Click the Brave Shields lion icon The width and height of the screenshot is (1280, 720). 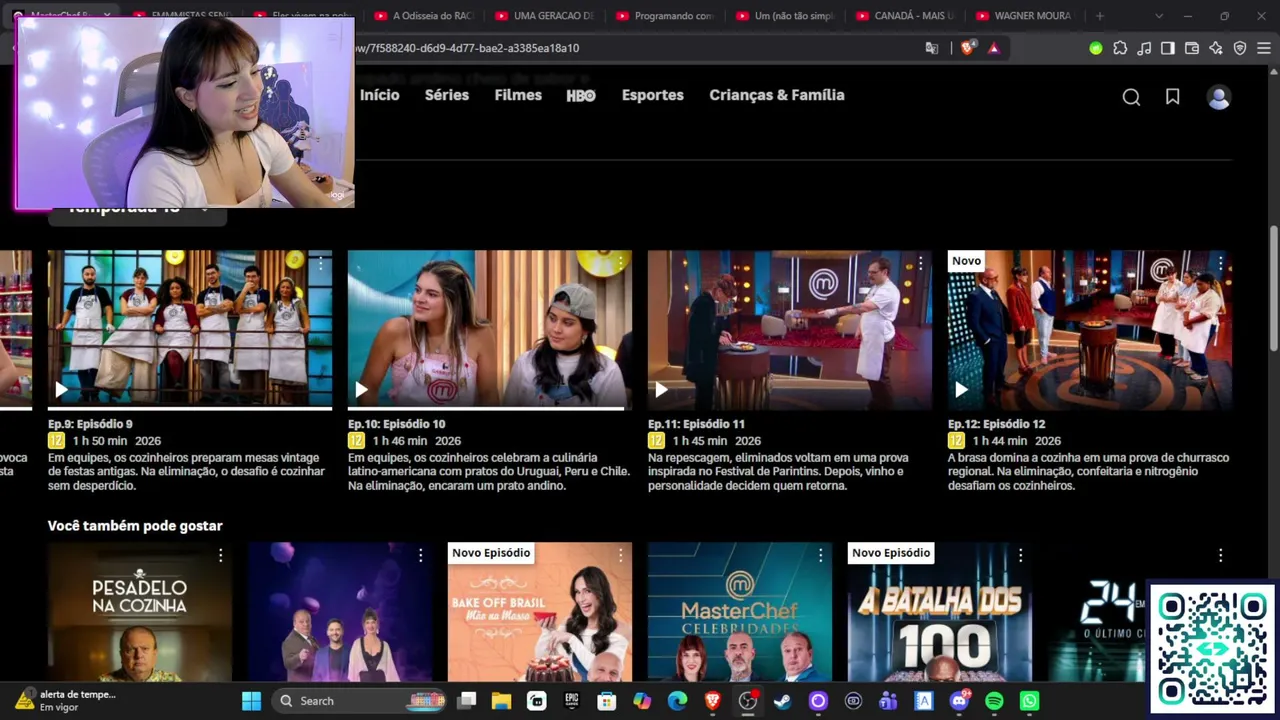click(967, 48)
